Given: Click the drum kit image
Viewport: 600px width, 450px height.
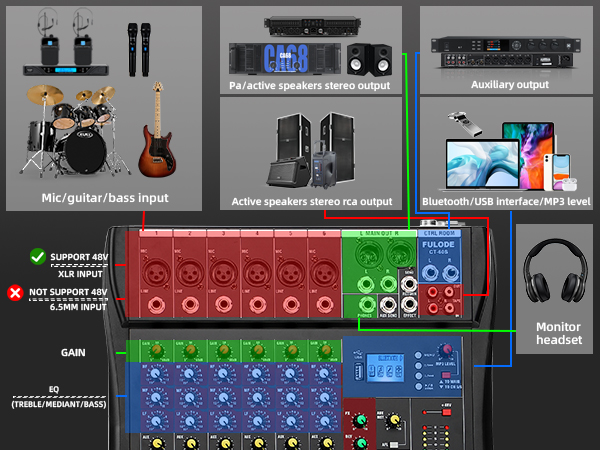Looking at the screenshot, I should (x=75, y=131).
